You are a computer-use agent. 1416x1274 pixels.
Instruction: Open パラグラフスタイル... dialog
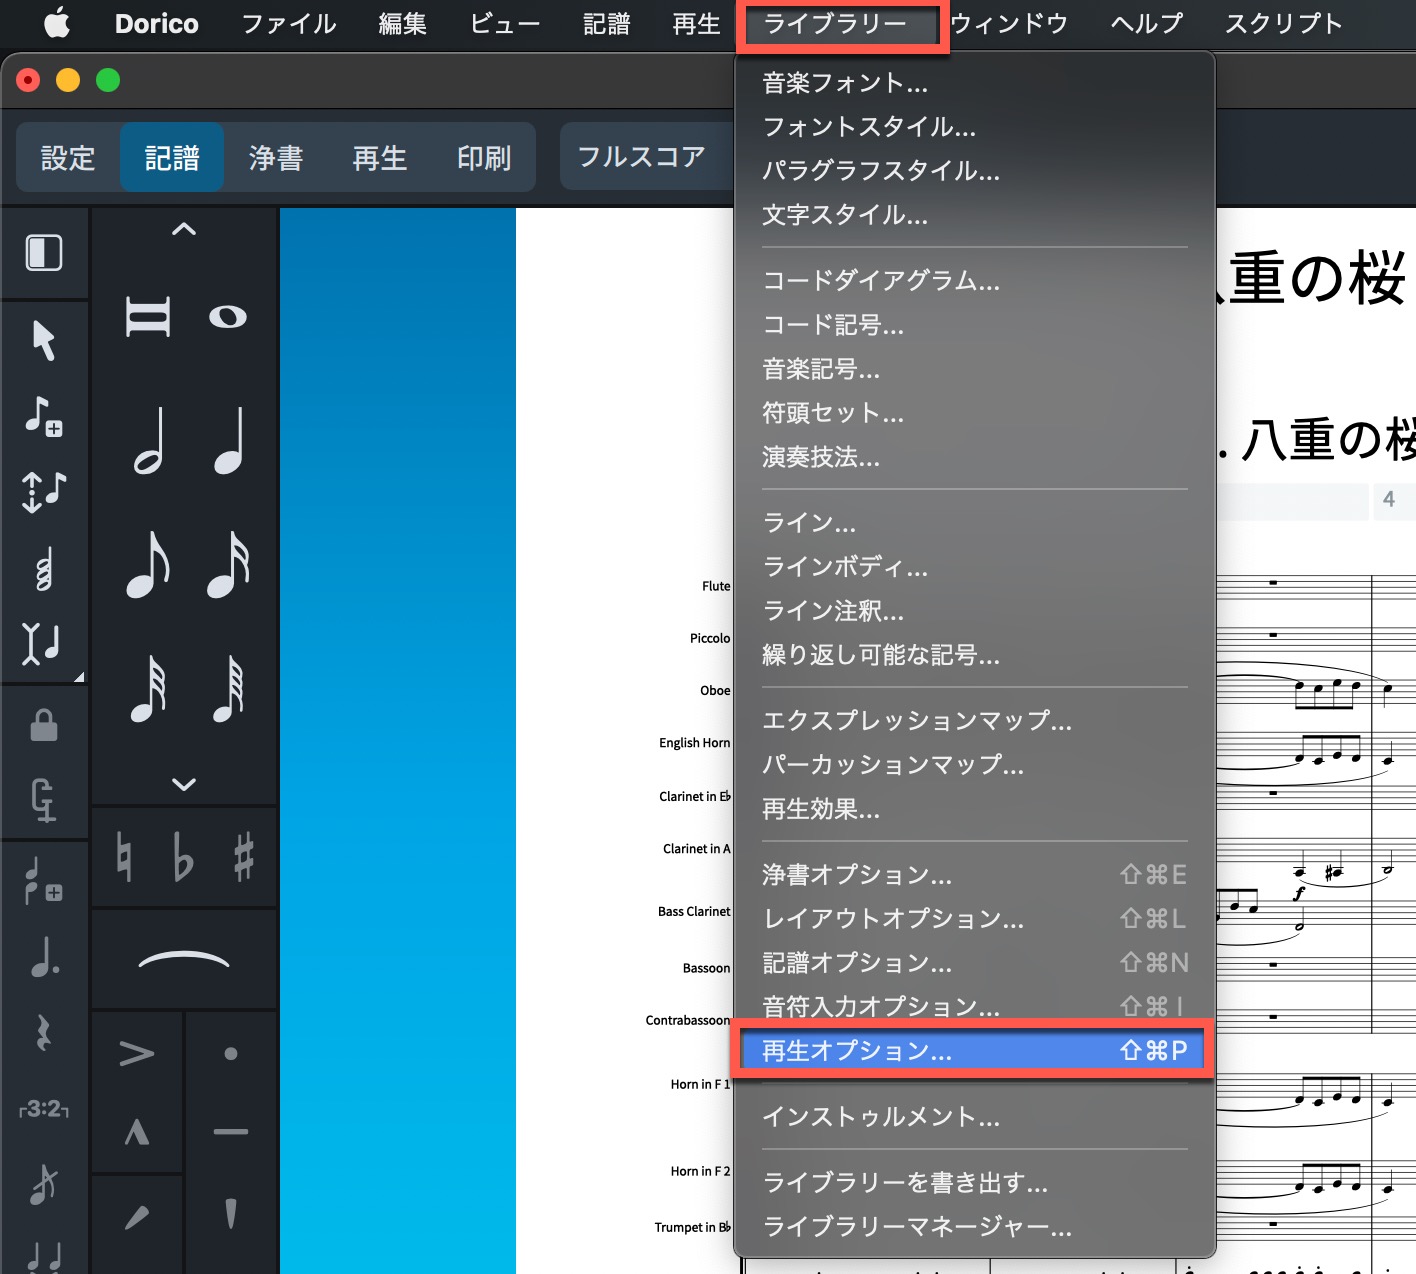click(975, 171)
